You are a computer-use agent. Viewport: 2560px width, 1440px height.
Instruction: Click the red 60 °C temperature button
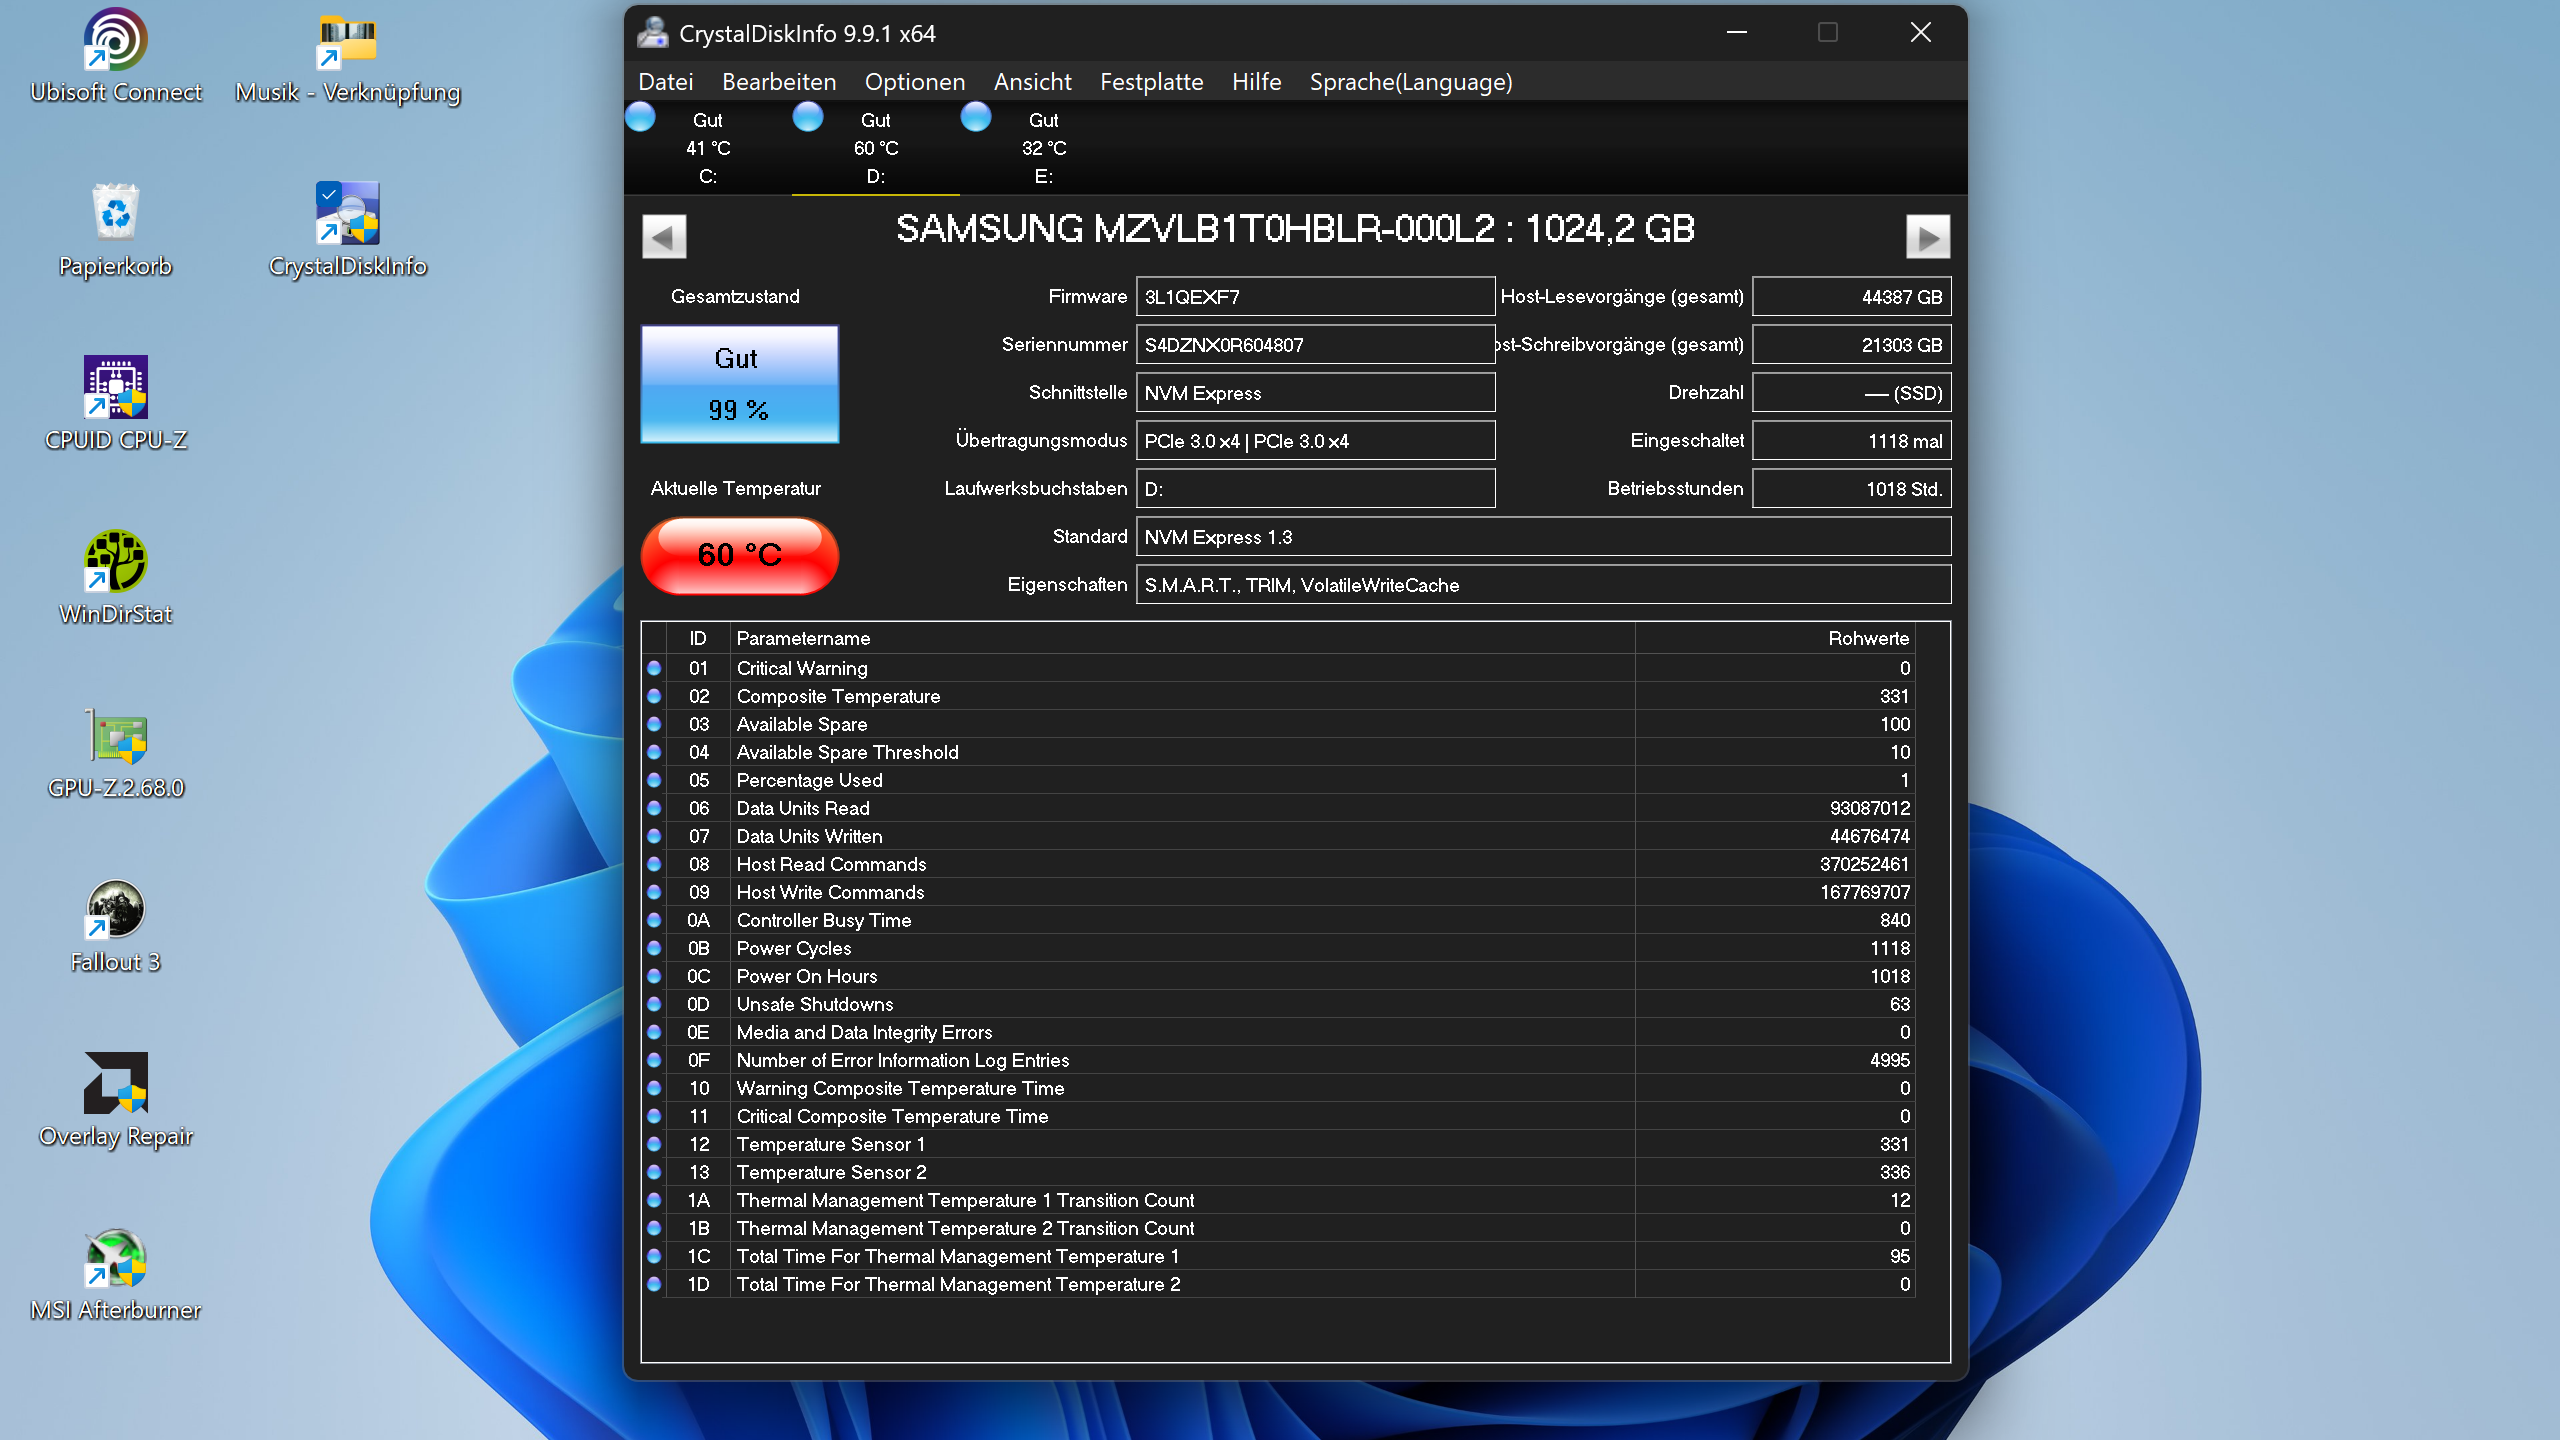(x=739, y=555)
